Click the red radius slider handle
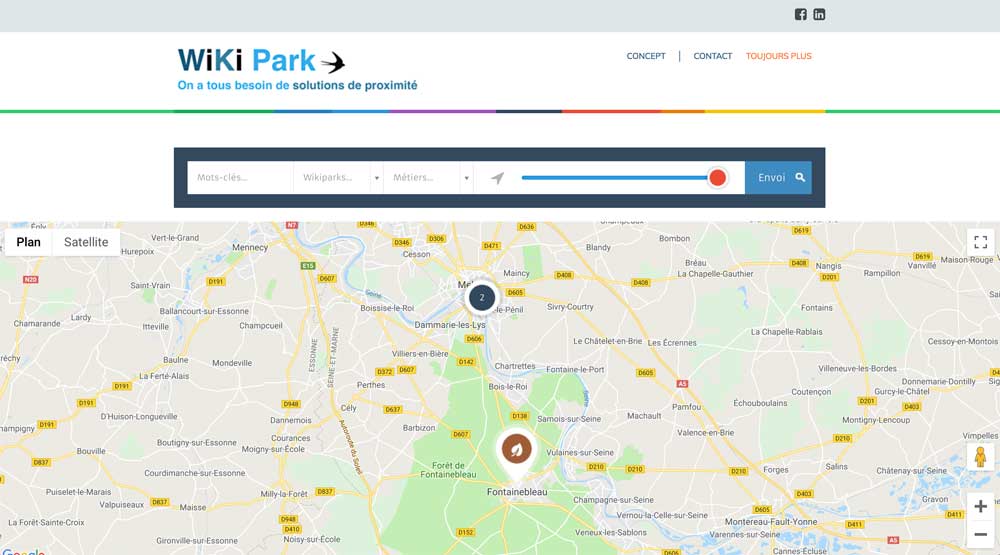 point(717,177)
